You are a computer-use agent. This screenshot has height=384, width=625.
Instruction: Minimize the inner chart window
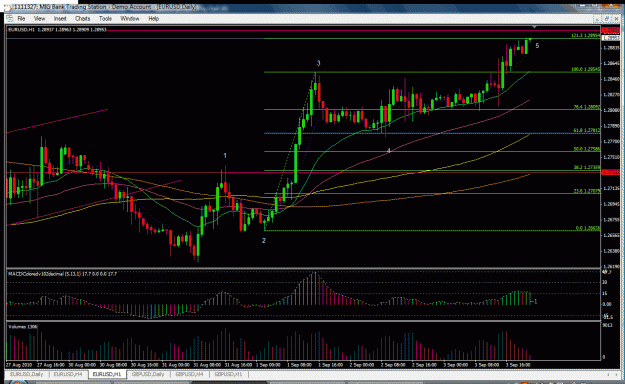597,19
